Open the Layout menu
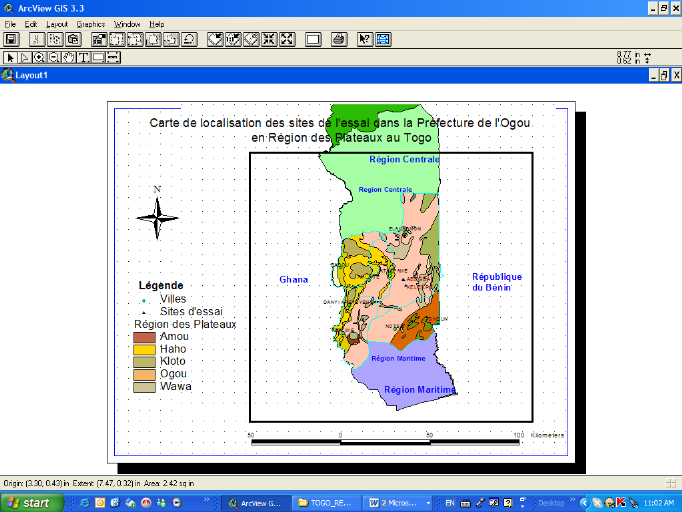 57,23
